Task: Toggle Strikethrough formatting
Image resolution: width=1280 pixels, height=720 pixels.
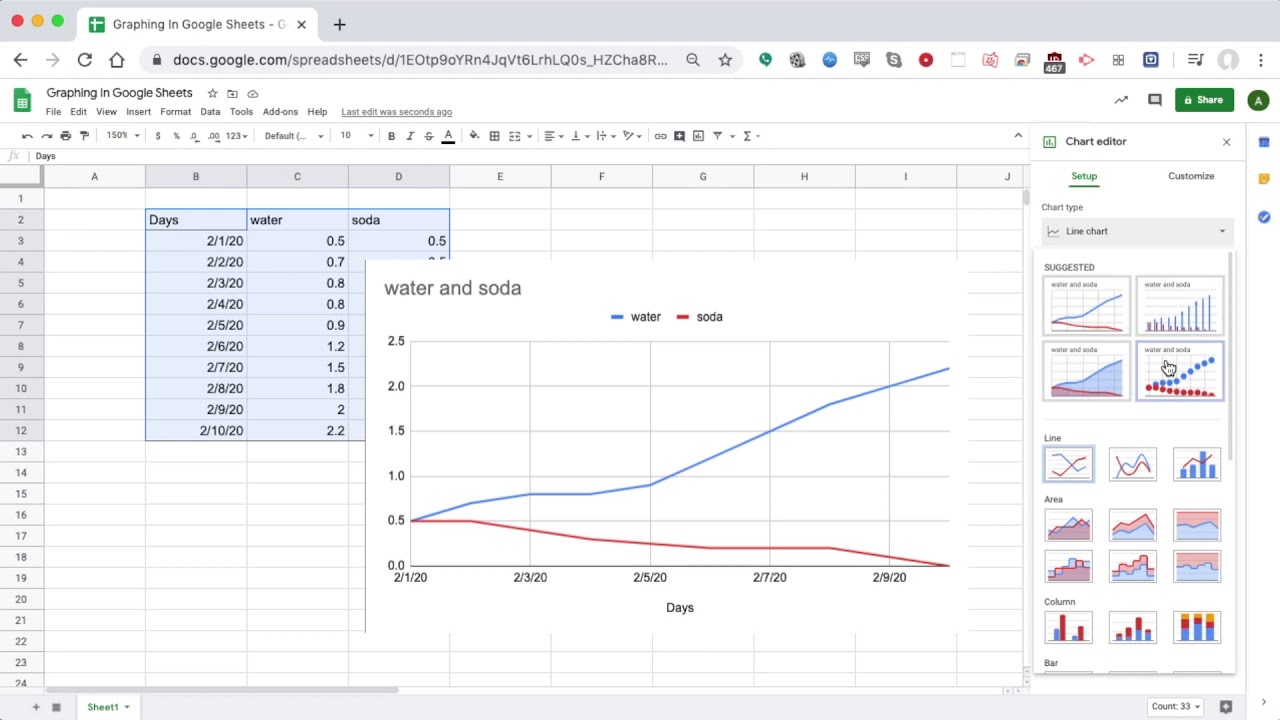Action: [x=429, y=136]
